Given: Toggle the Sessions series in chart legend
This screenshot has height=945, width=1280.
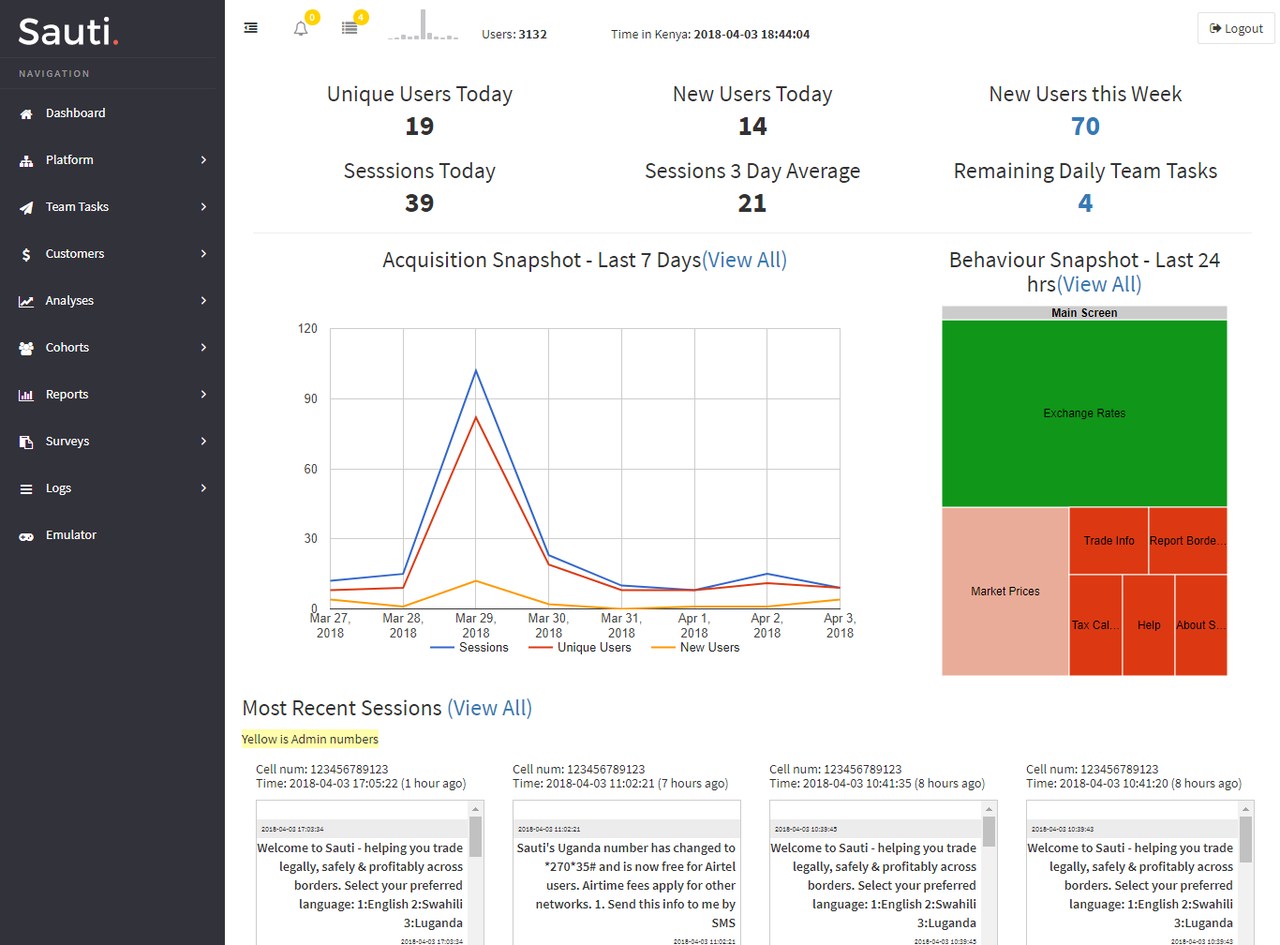Looking at the screenshot, I should coord(469,647).
